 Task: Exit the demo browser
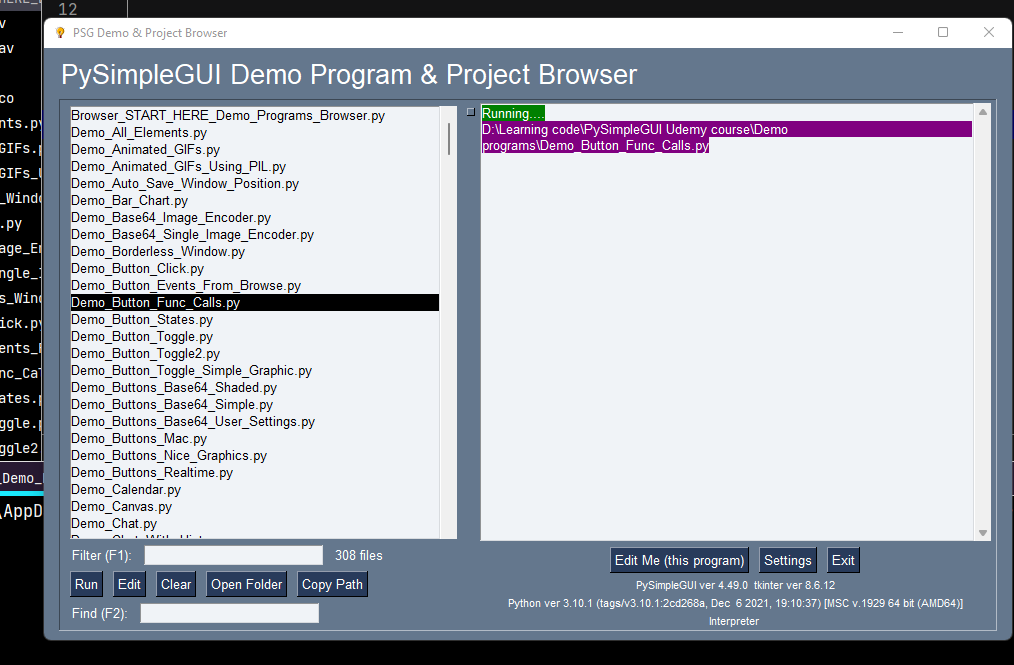(843, 560)
